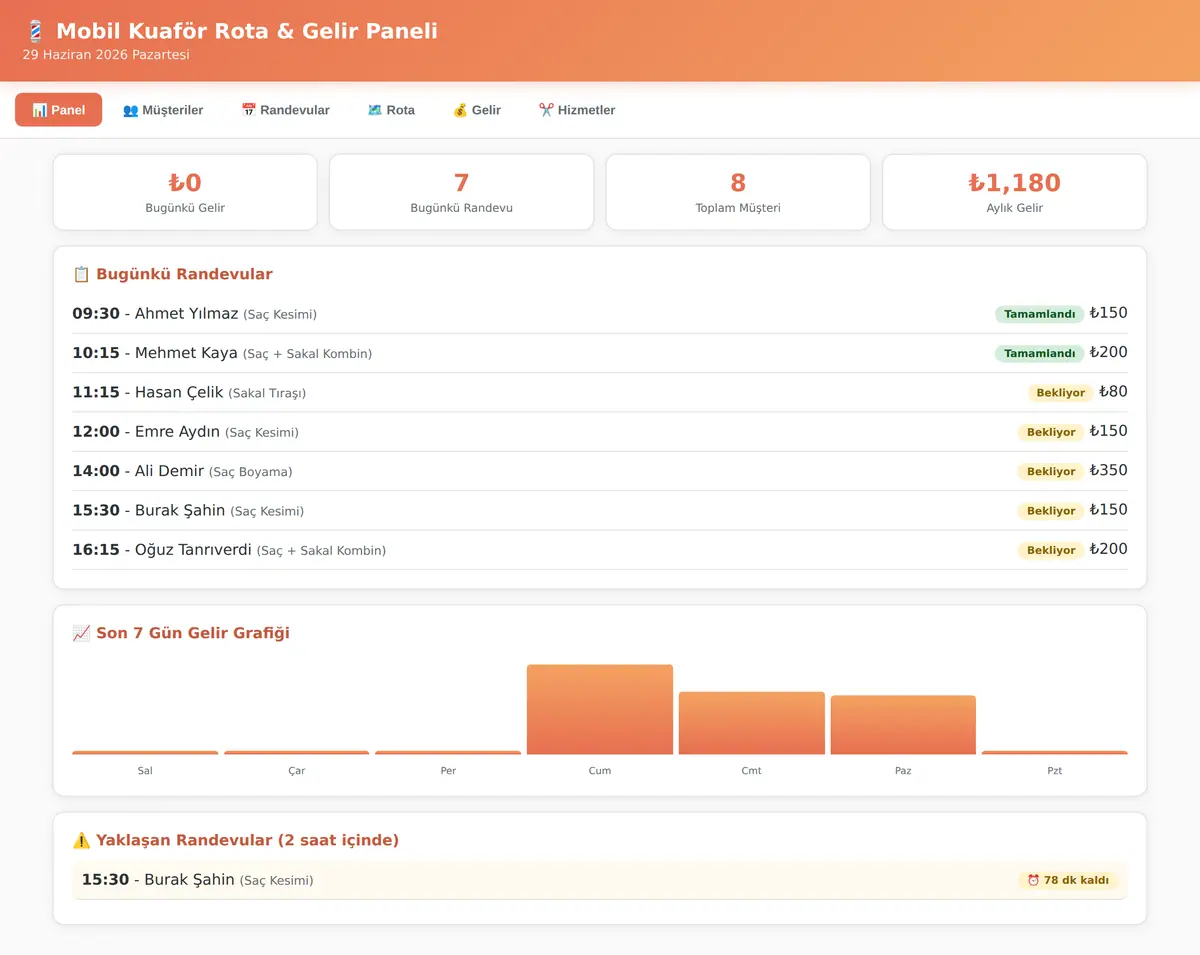The height and width of the screenshot is (955, 1200).
Task: Open the Randevular tab
Action: point(285,110)
